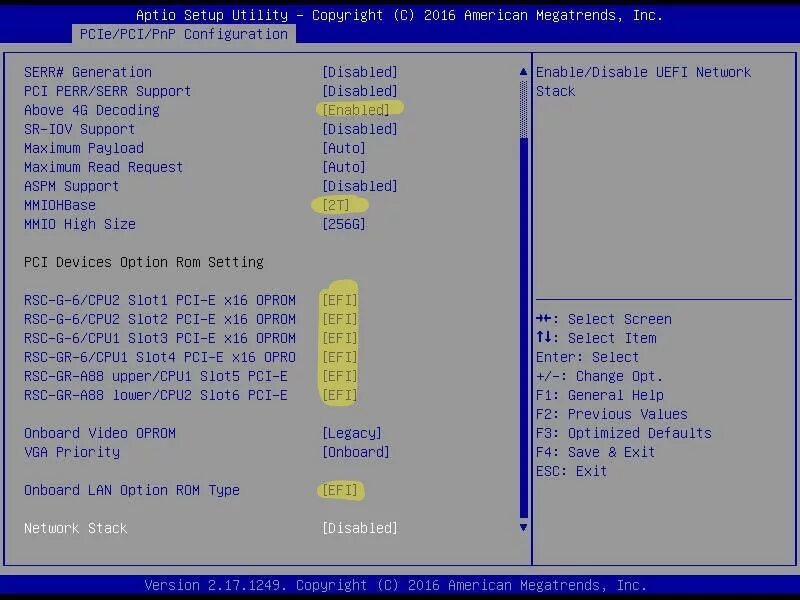The height and width of the screenshot is (600, 800).
Task: Change Slot6 [EFI] value
Action: (x=340, y=395)
